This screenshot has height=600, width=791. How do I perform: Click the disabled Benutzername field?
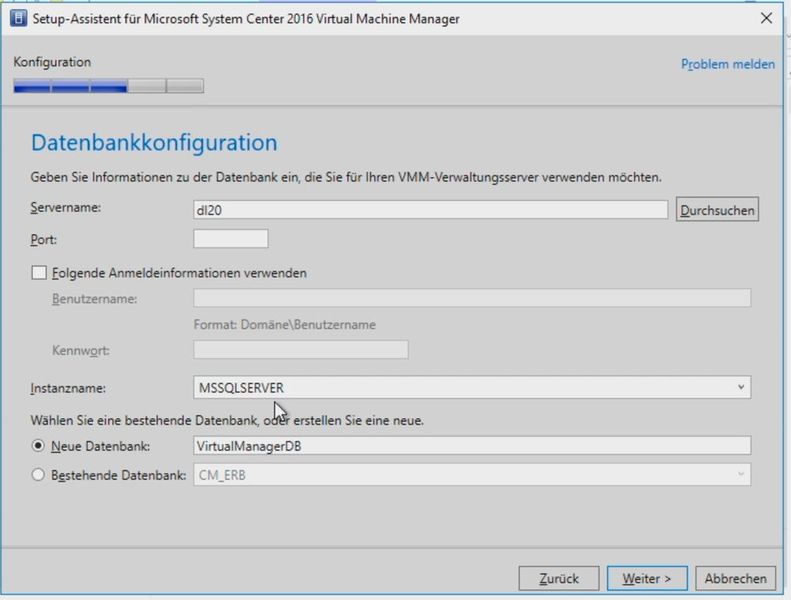coord(472,298)
